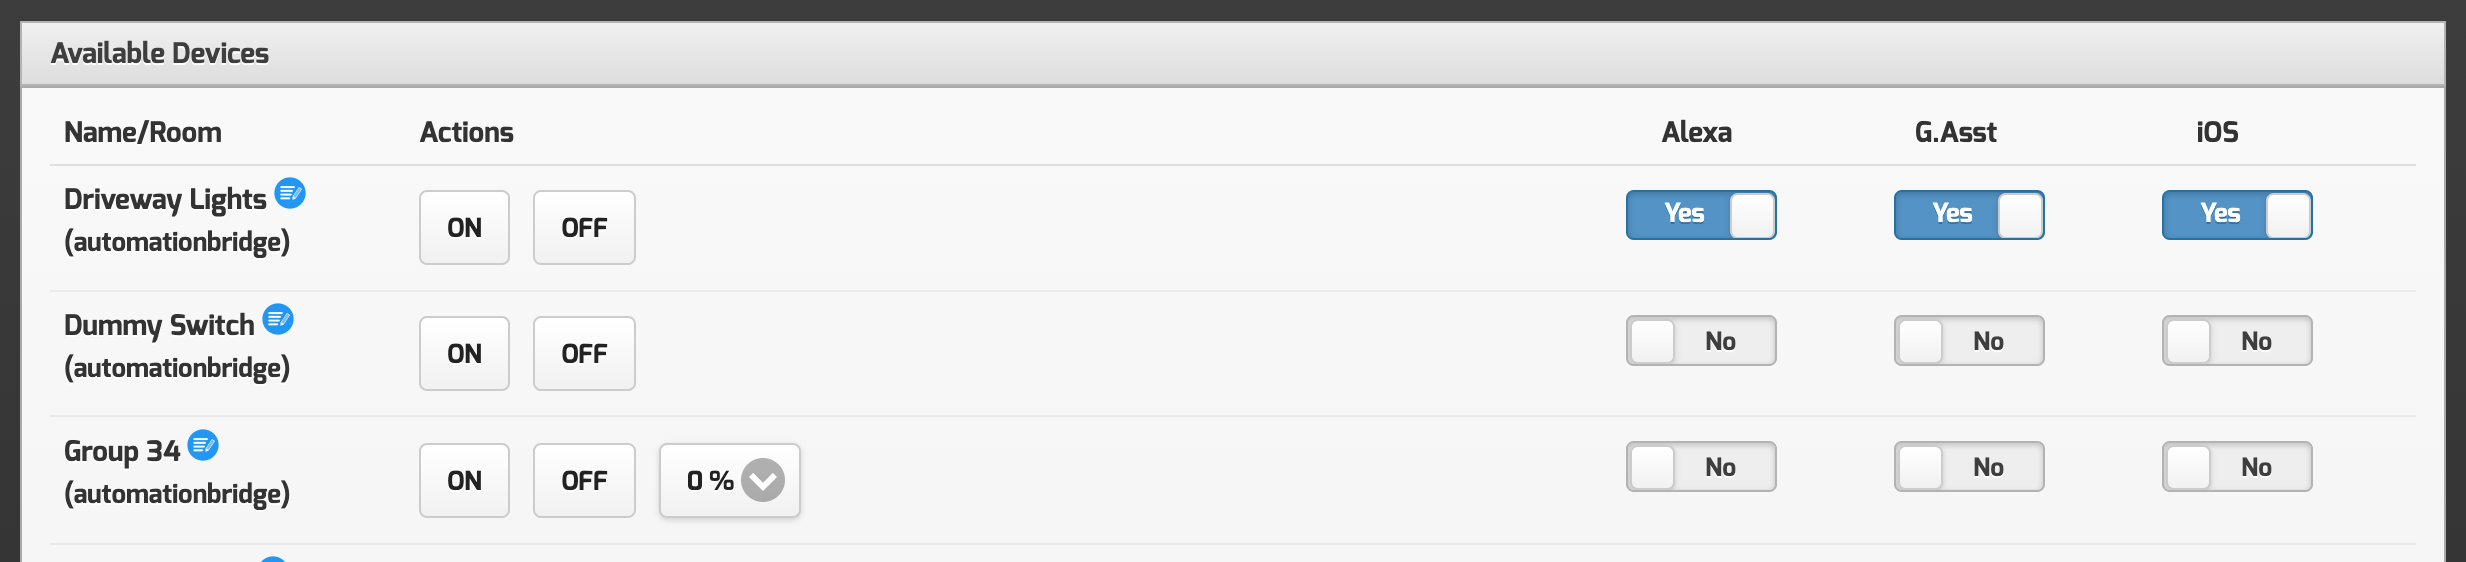Click edit icon next to Driveway Lights
Viewport: 2466px width, 562px height.
point(290,193)
